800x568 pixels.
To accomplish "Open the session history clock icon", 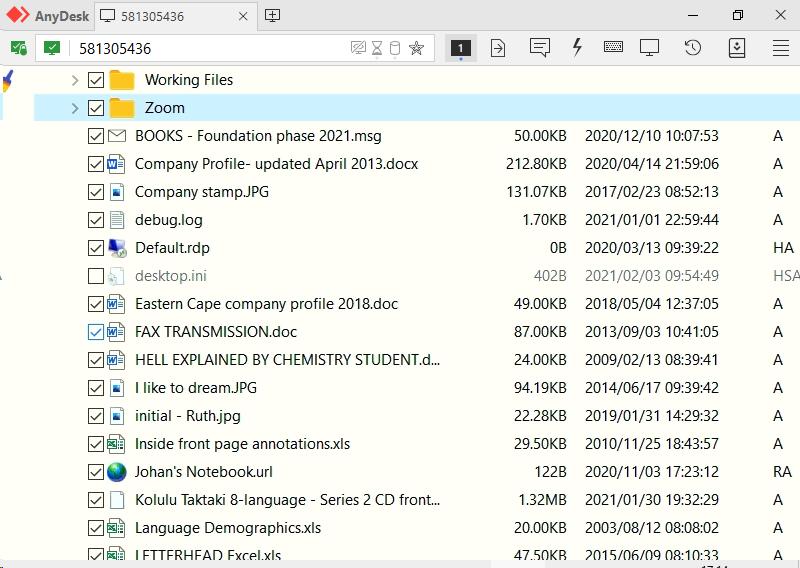I will 692,47.
